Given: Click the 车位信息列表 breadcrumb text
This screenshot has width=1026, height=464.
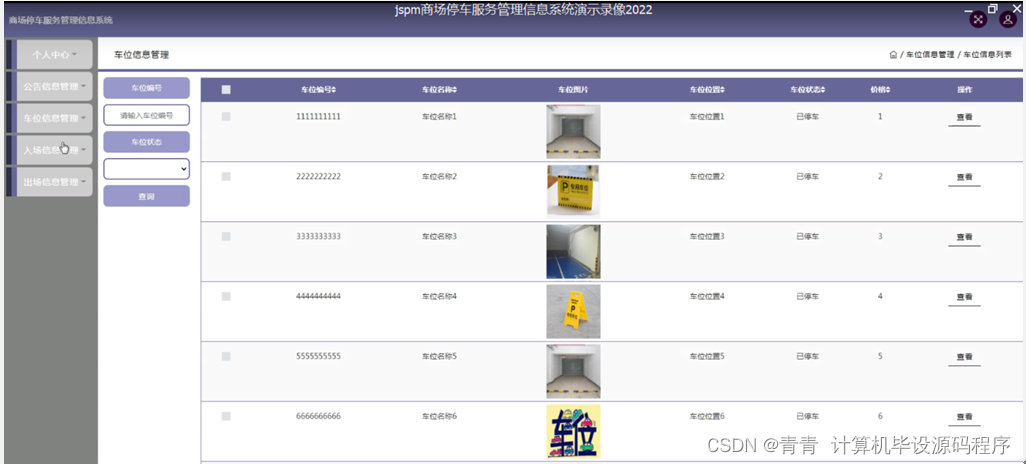Looking at the screenshot, I should [x=987, y=55].
